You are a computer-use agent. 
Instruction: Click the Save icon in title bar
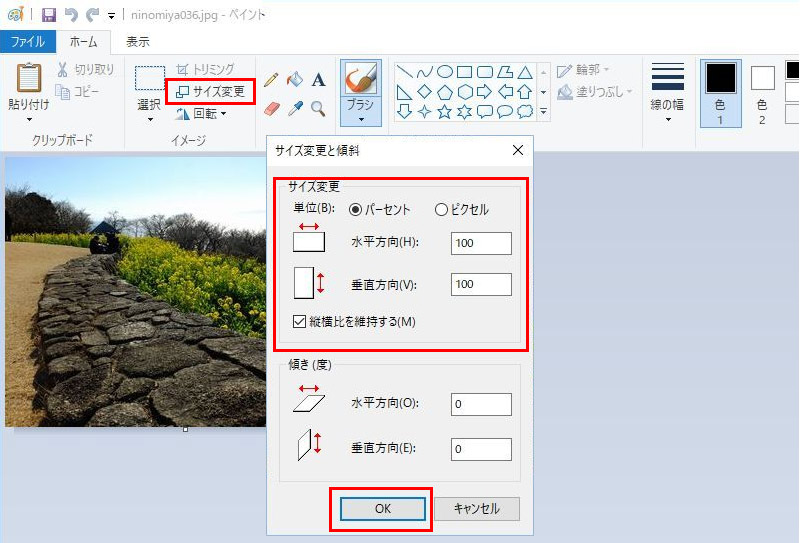(48, 15)
